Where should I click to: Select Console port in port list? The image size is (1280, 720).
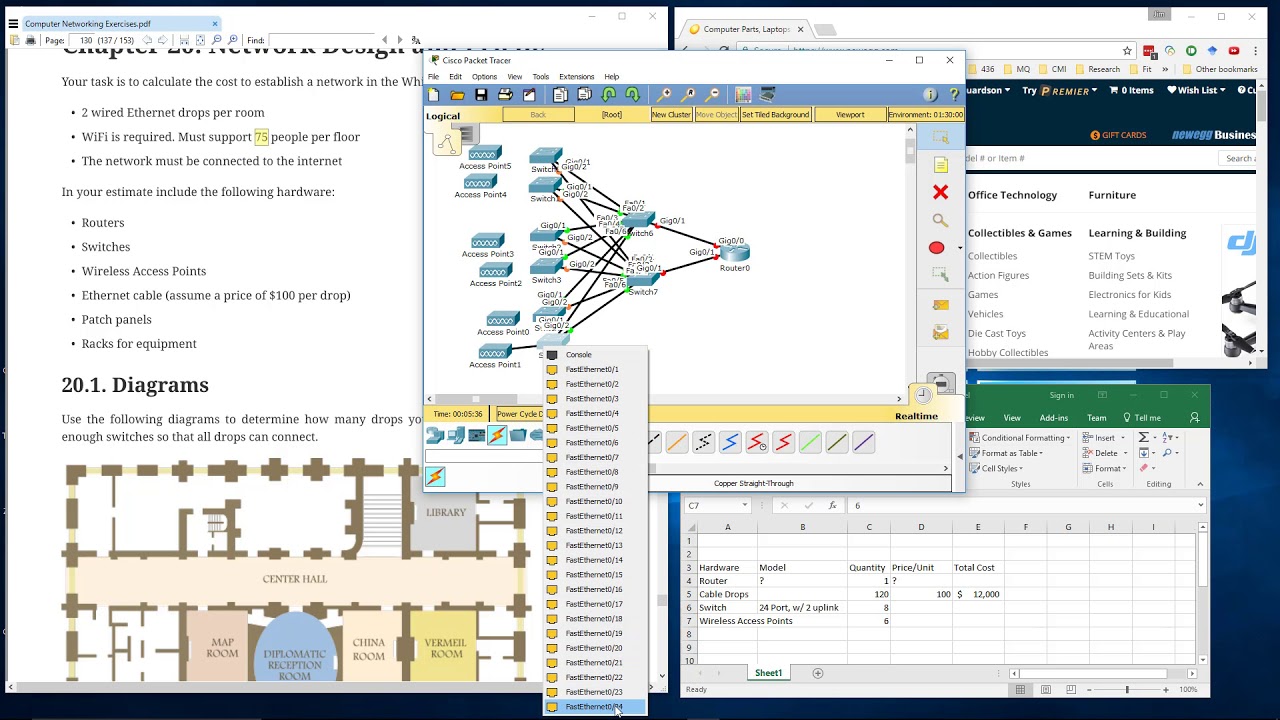(596, 354)
